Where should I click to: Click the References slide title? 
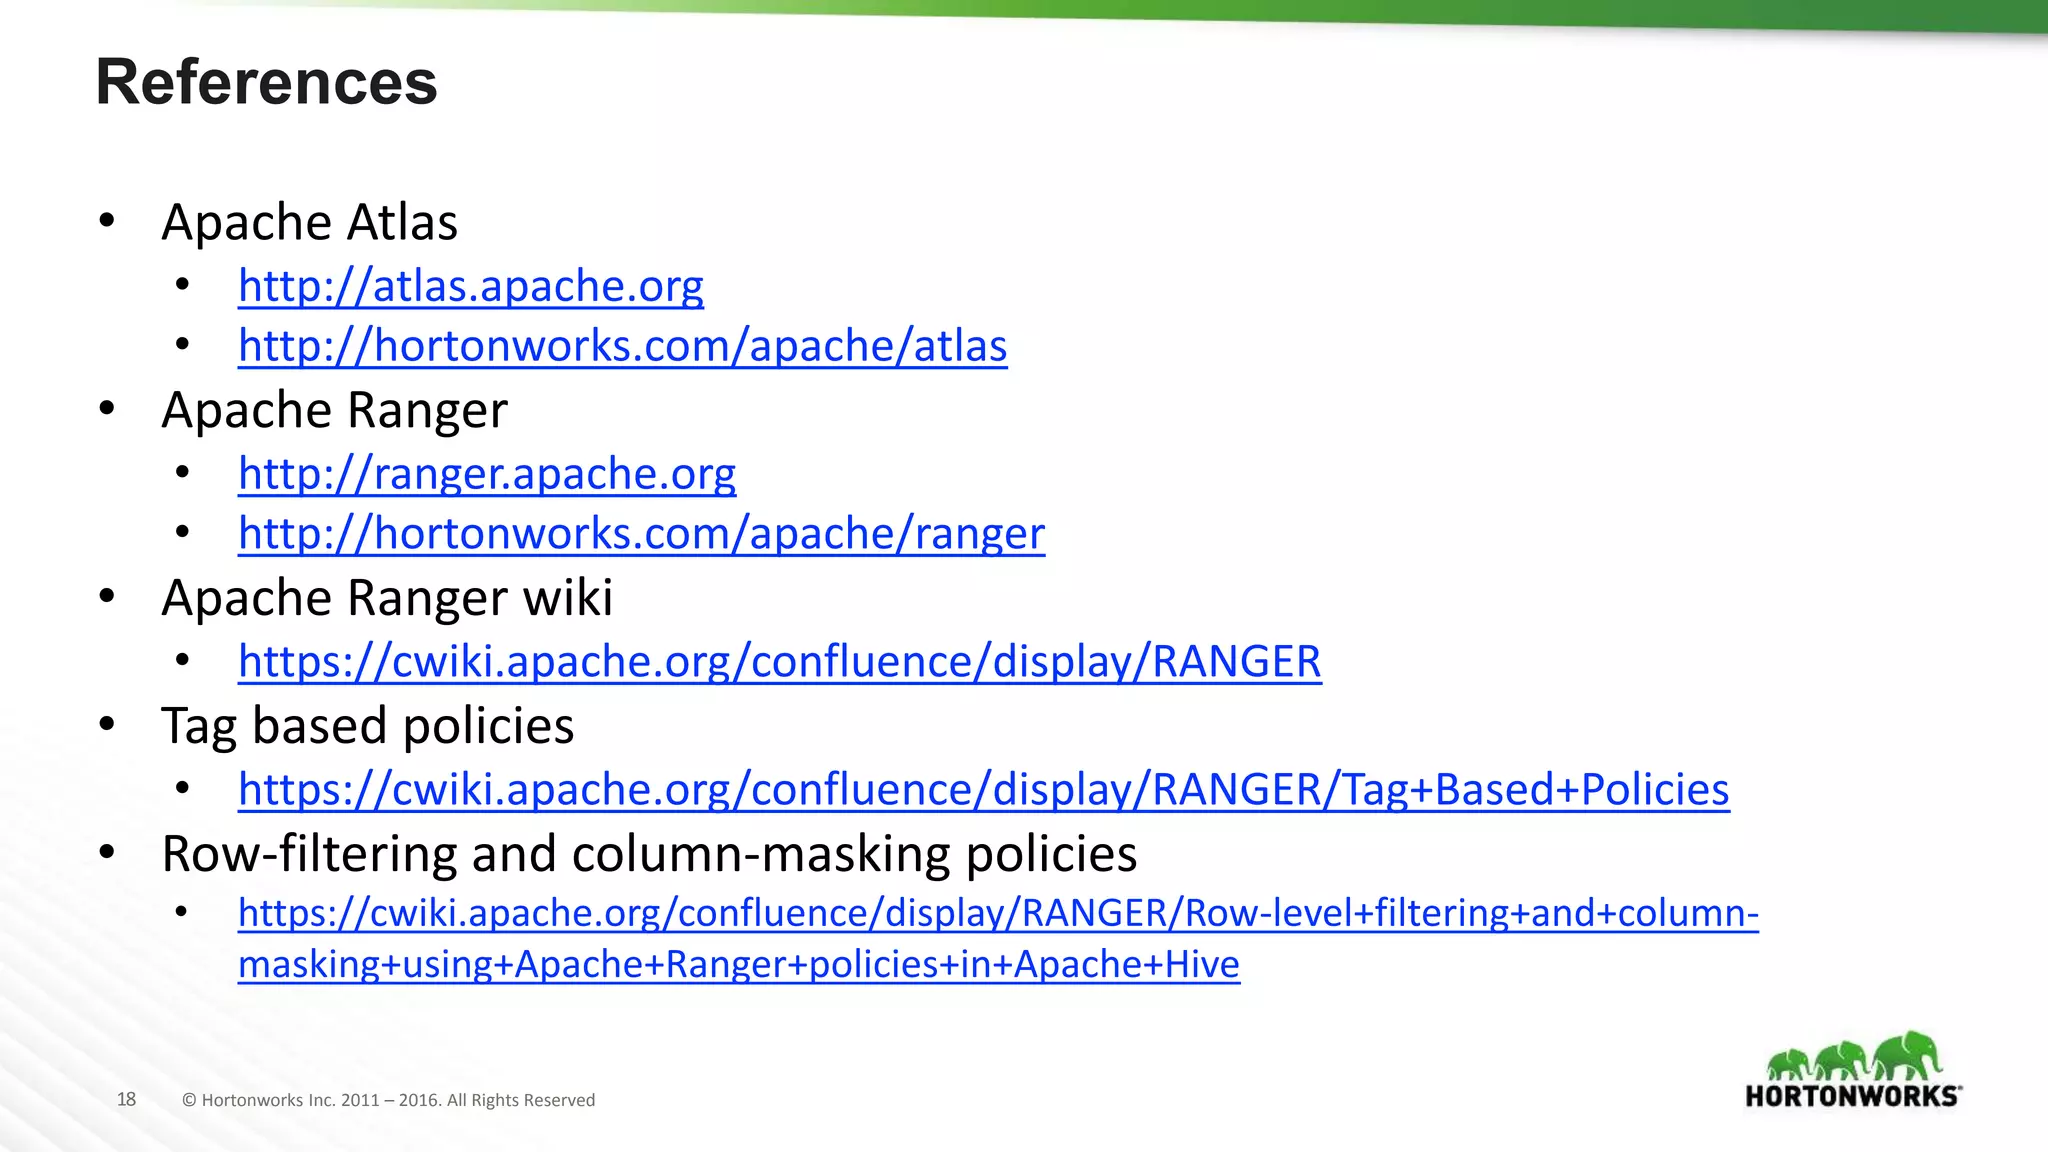(x=267, y=82)
